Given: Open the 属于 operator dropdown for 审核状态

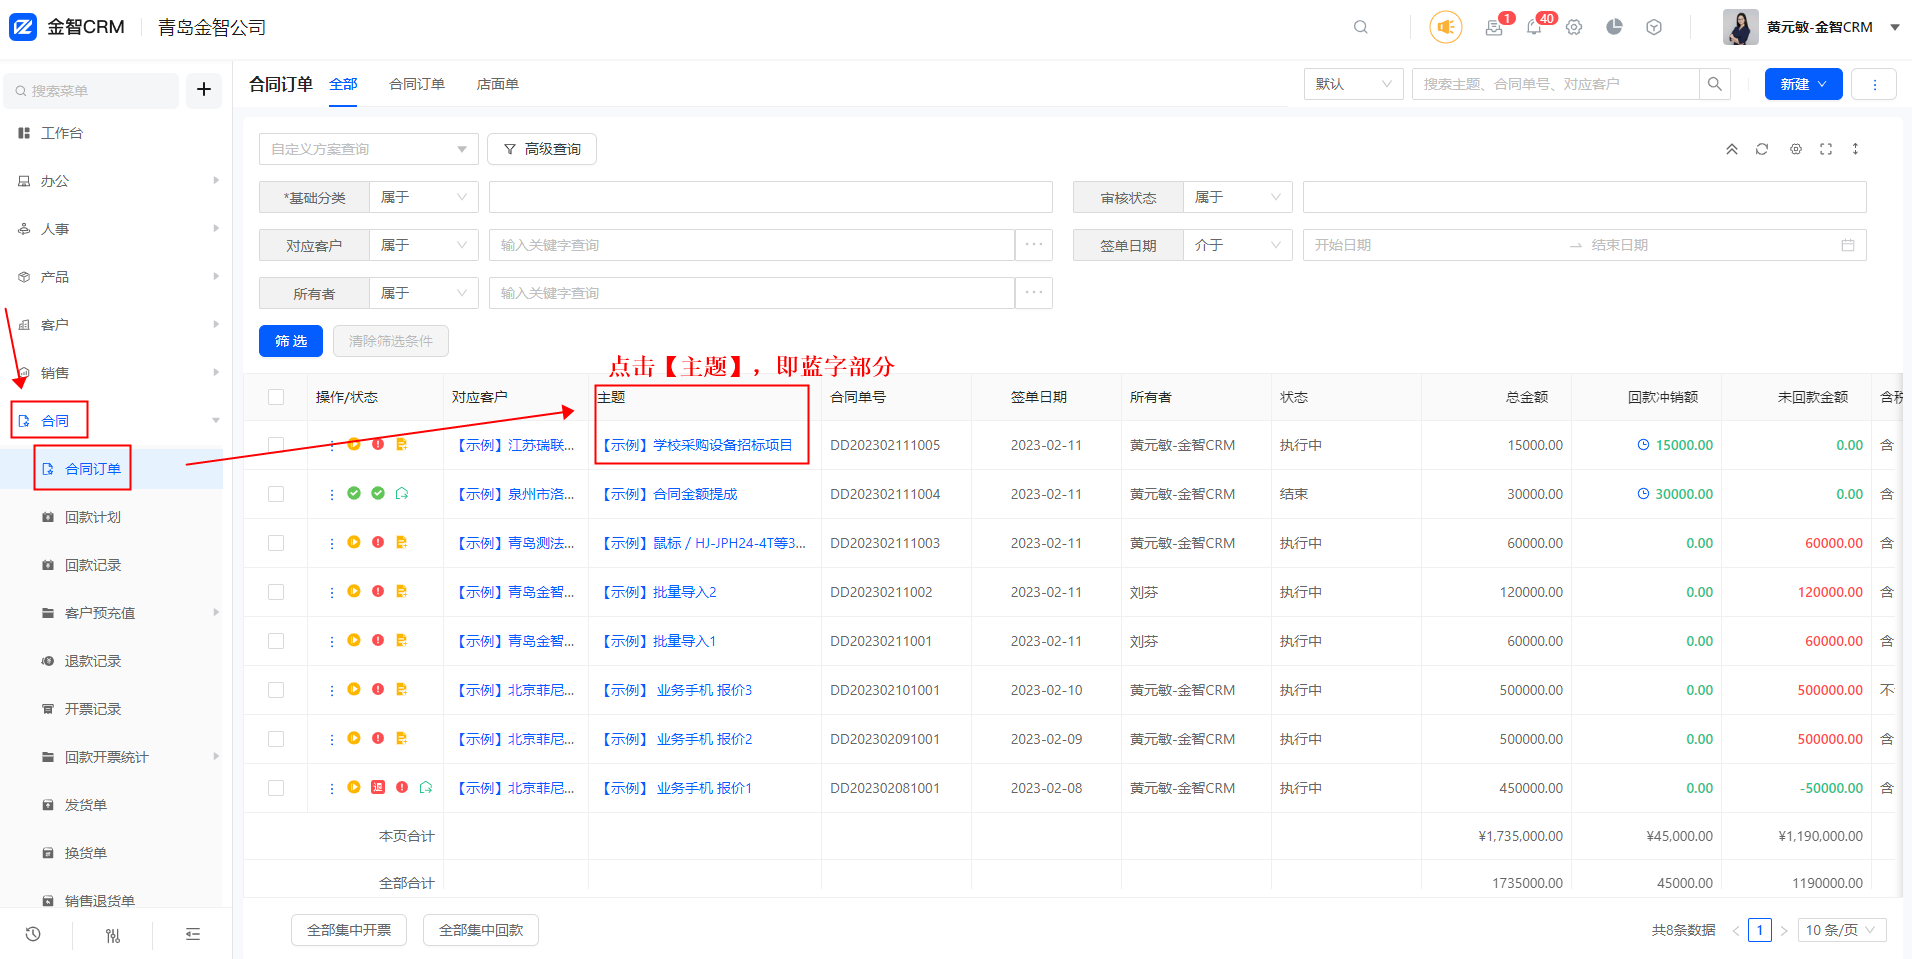Looking at the screenshot, I should click(x=1238, y=197).
